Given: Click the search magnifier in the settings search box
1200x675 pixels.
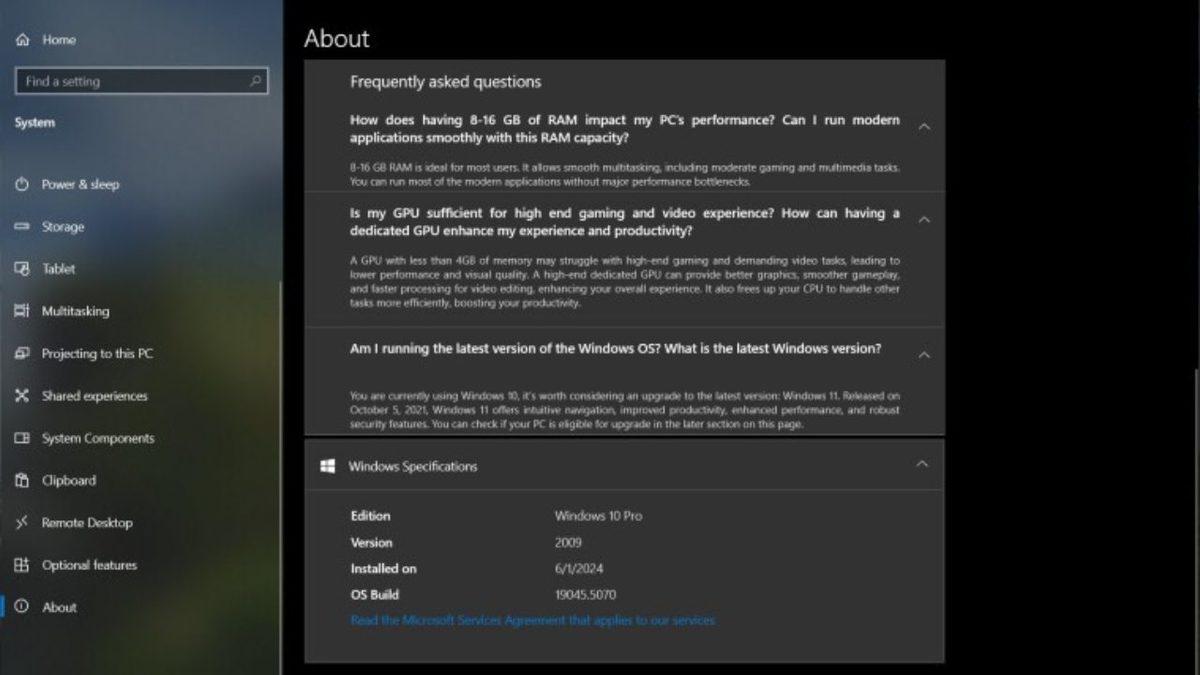Looking at the screenshot, I should (257, 81).
